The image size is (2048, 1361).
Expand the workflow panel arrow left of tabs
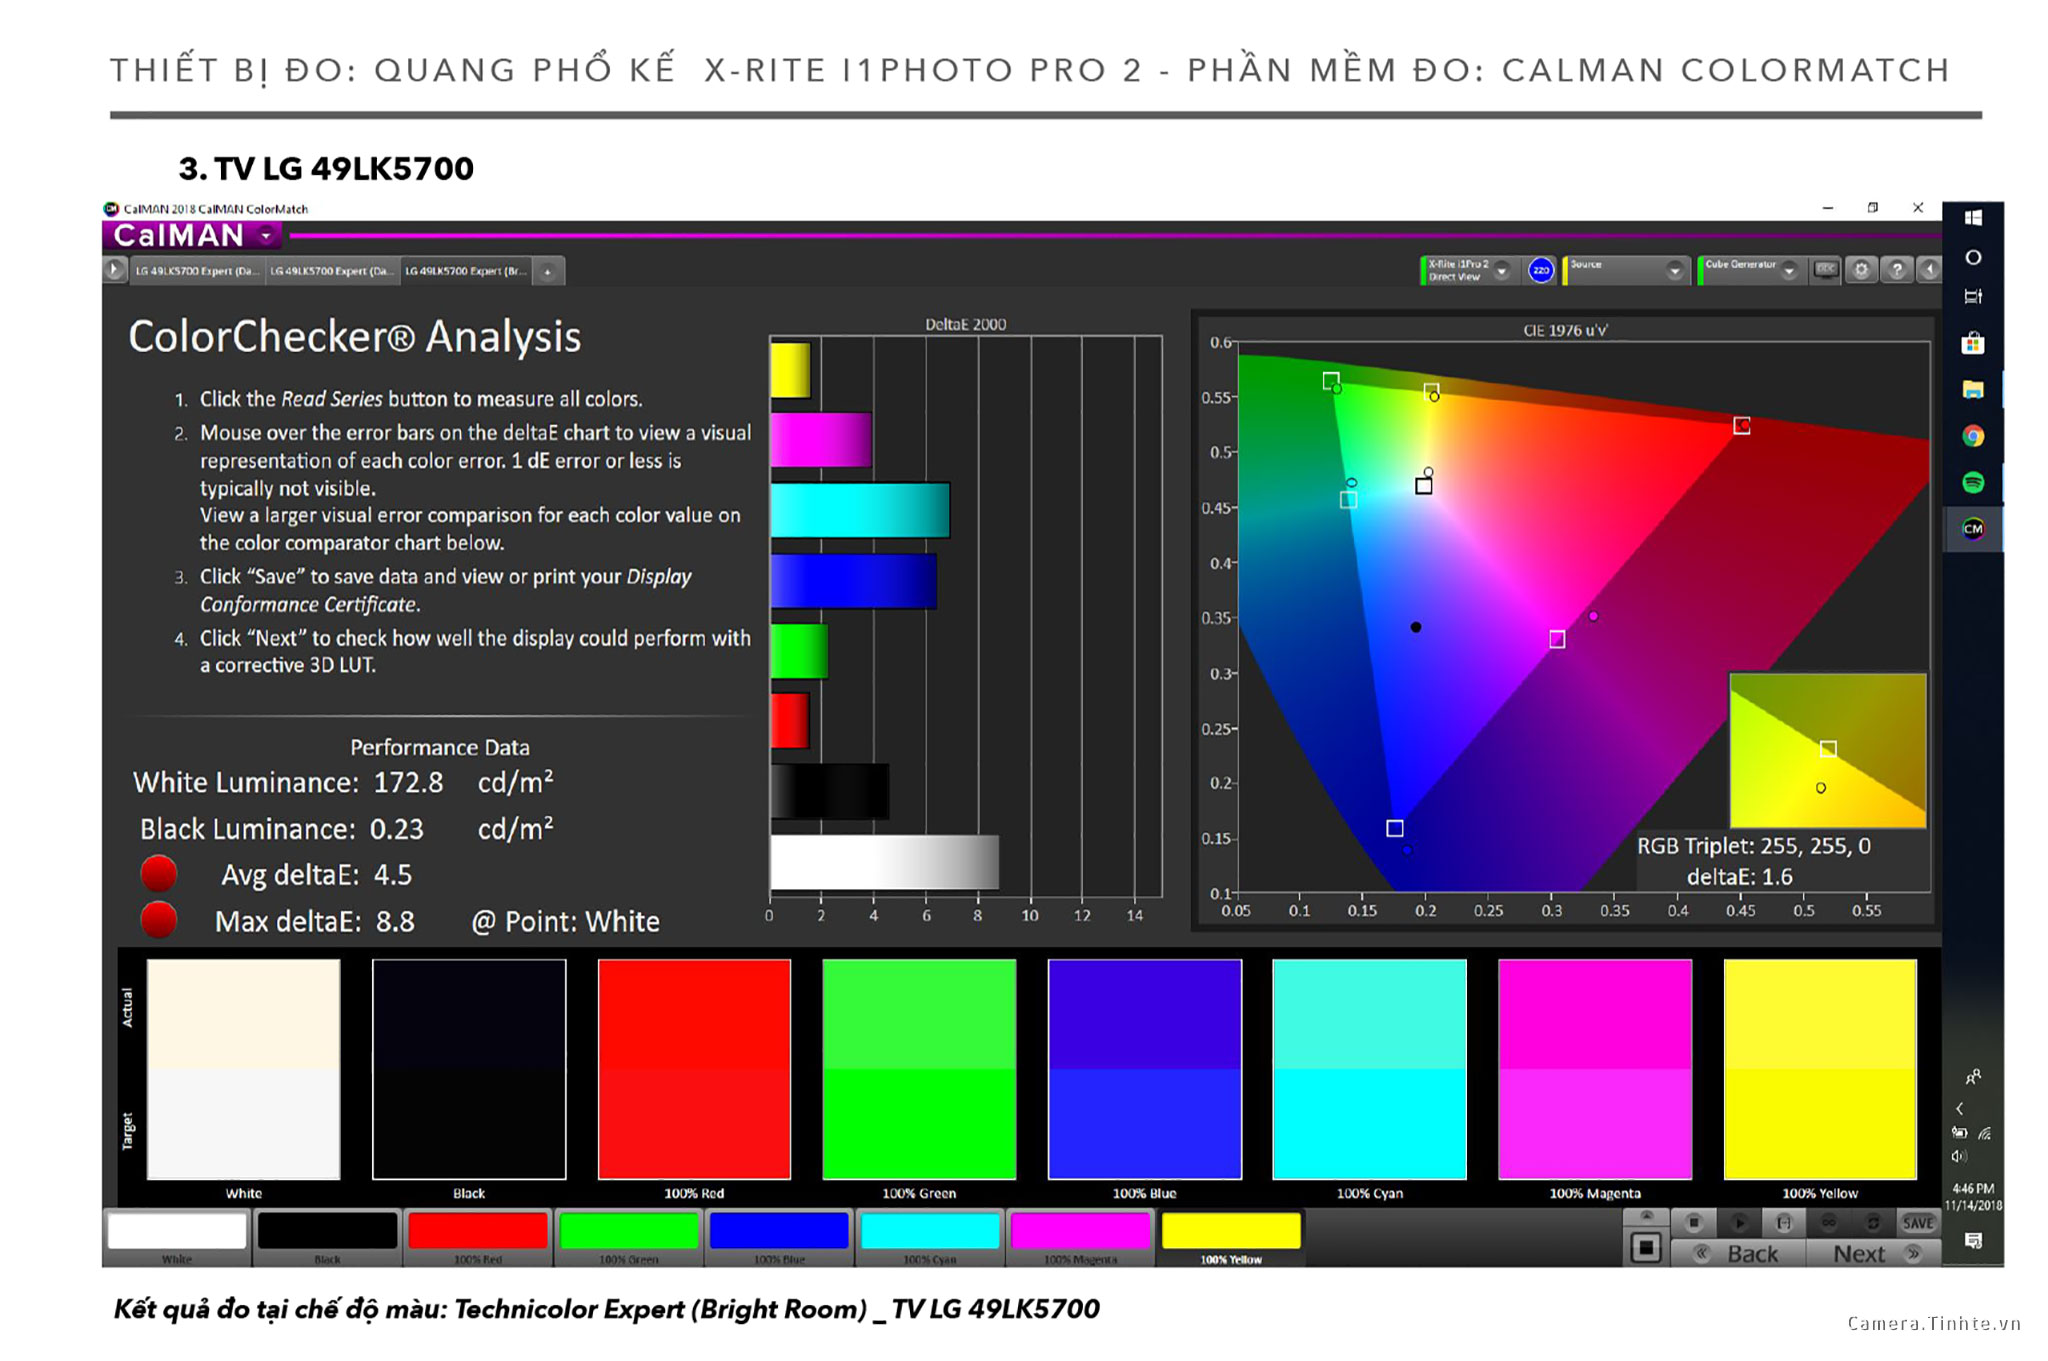tap(115, 270)
